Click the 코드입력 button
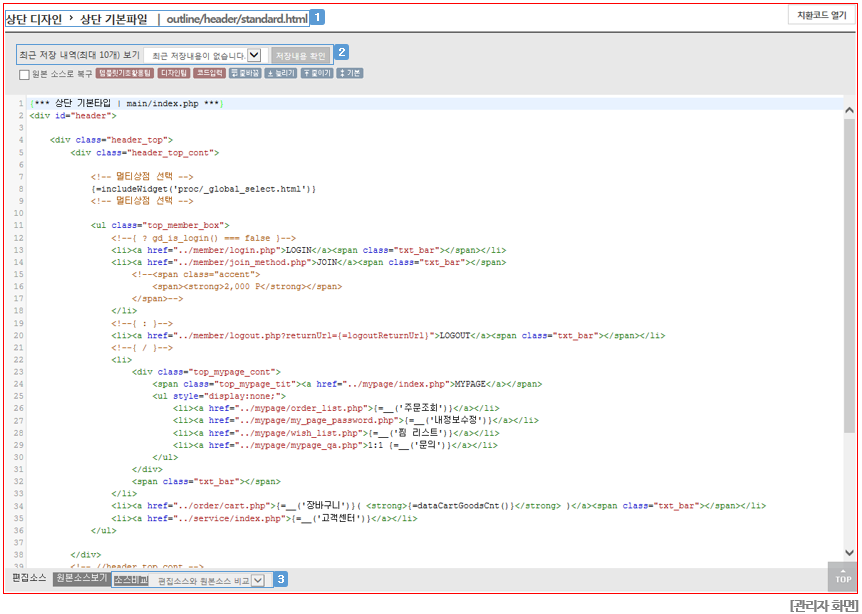The image size is (862, 614). 209,73
